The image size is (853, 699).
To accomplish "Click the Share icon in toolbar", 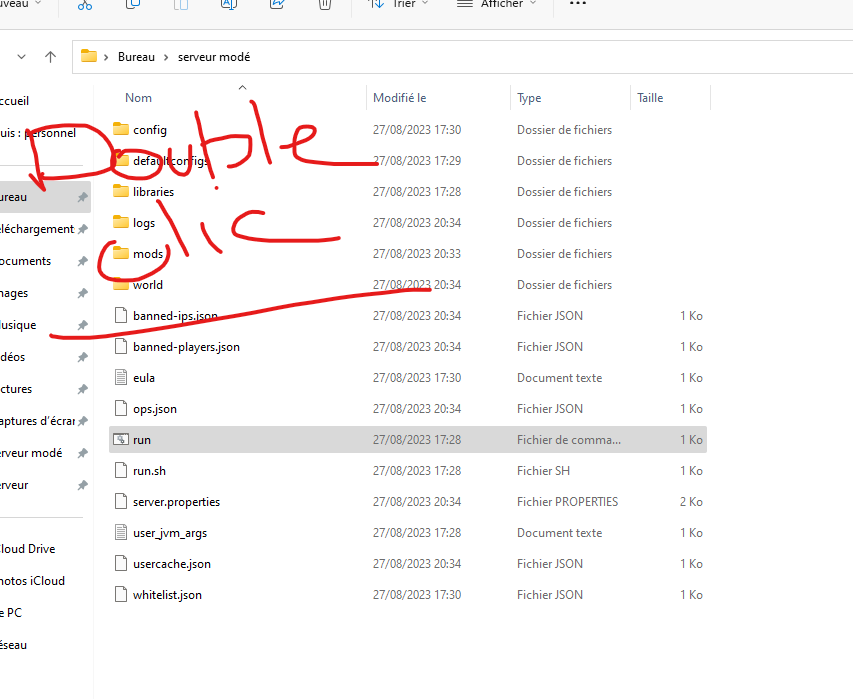I will click(x=277, y=4).
